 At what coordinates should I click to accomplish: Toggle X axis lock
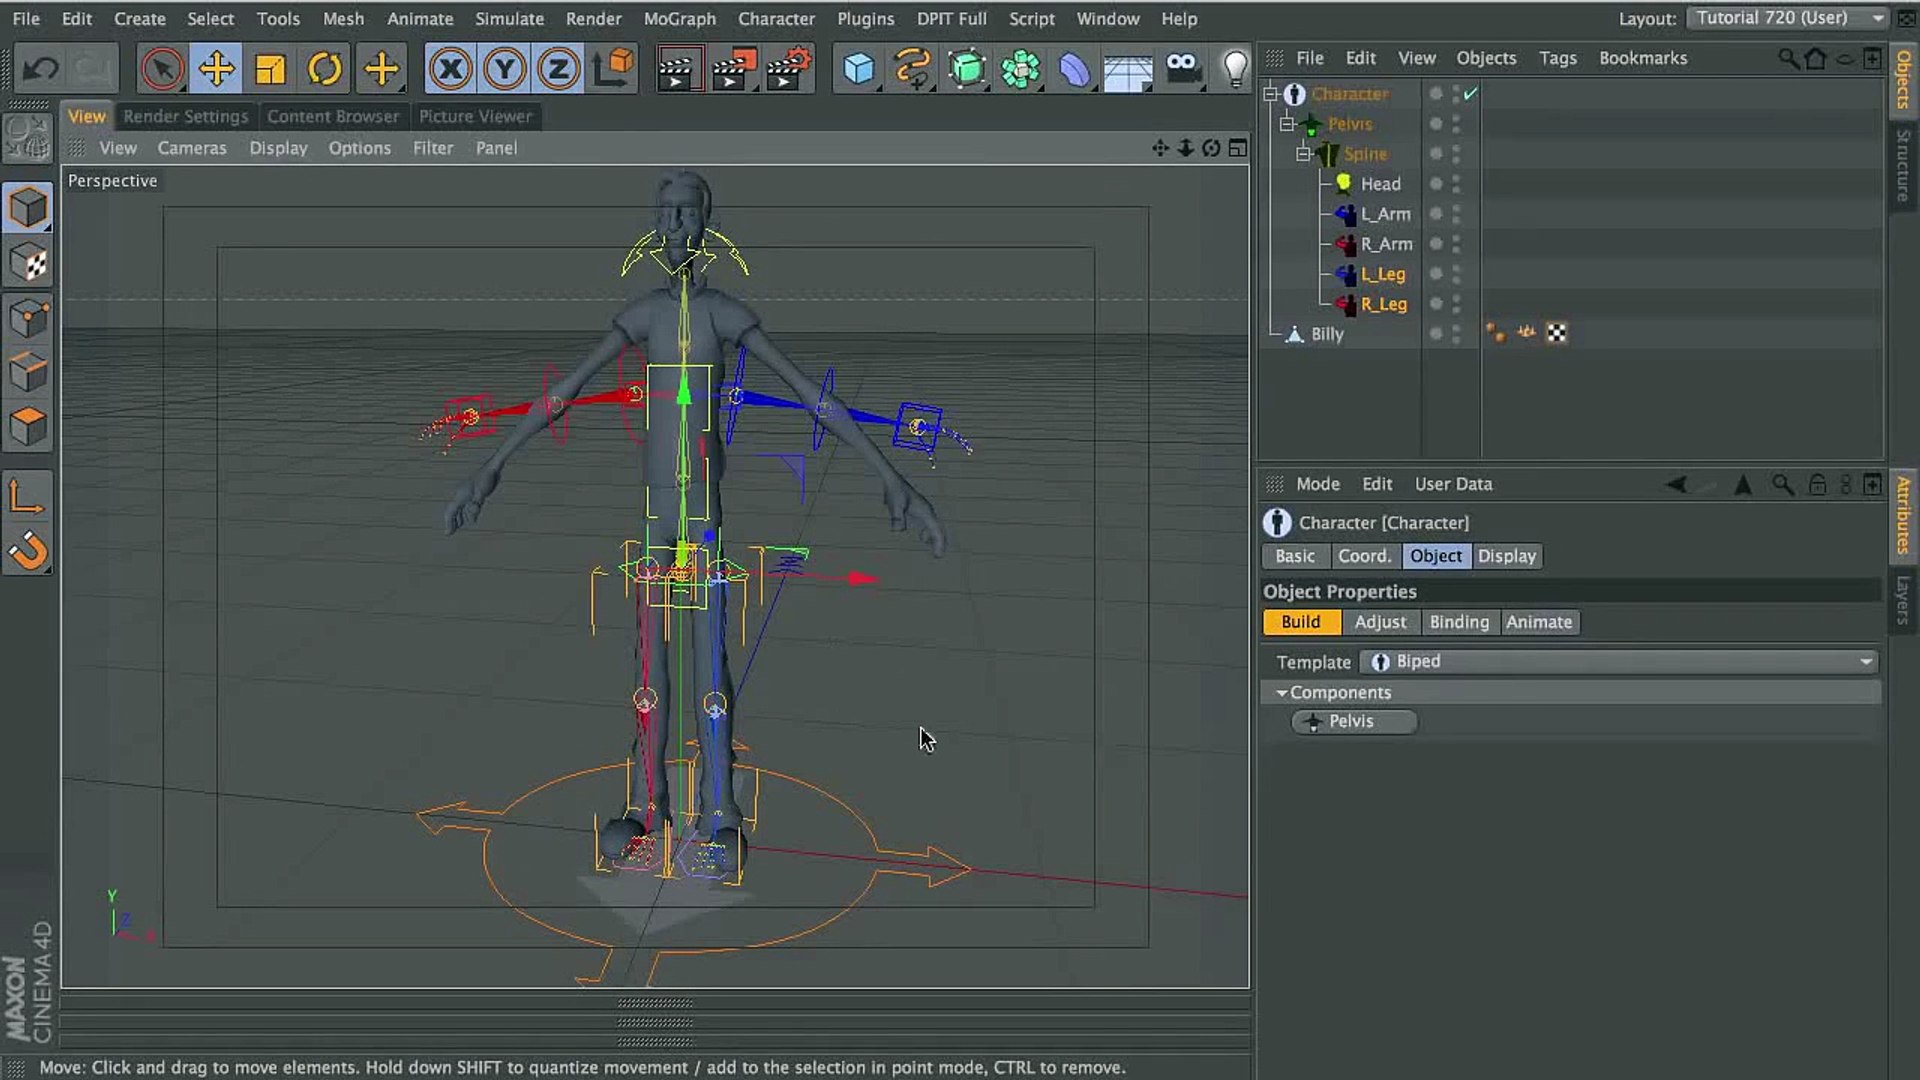coord(450,69)
